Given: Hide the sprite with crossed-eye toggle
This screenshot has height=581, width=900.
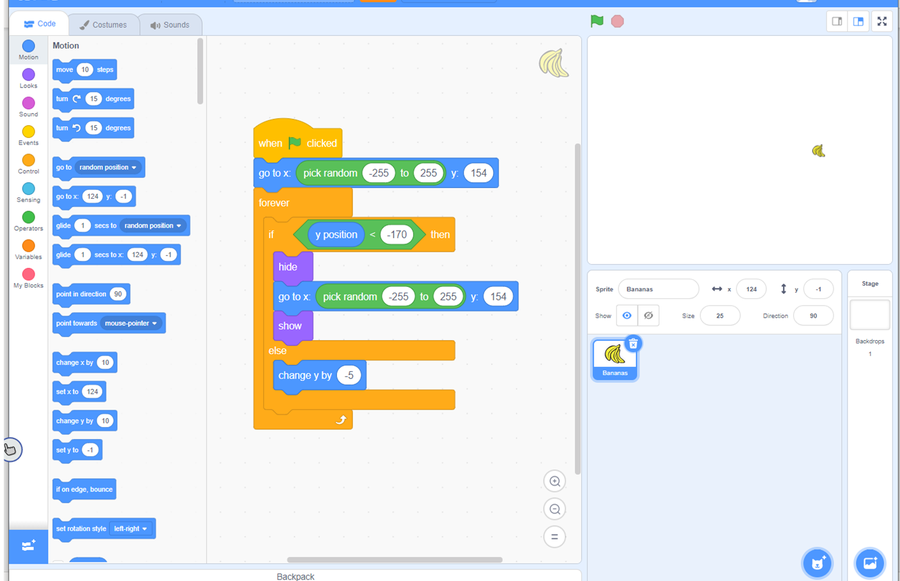Looking at the screenshot, I should click(x=649, y=316).
